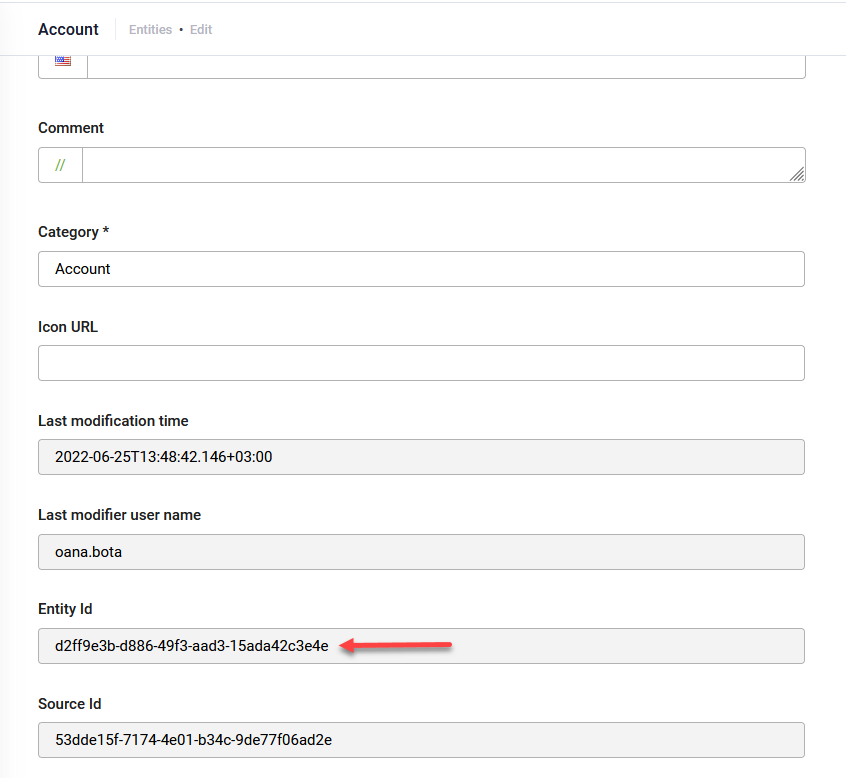Click inside the Comment text area
The image size is (846, 778).
[x=440, y=165]
